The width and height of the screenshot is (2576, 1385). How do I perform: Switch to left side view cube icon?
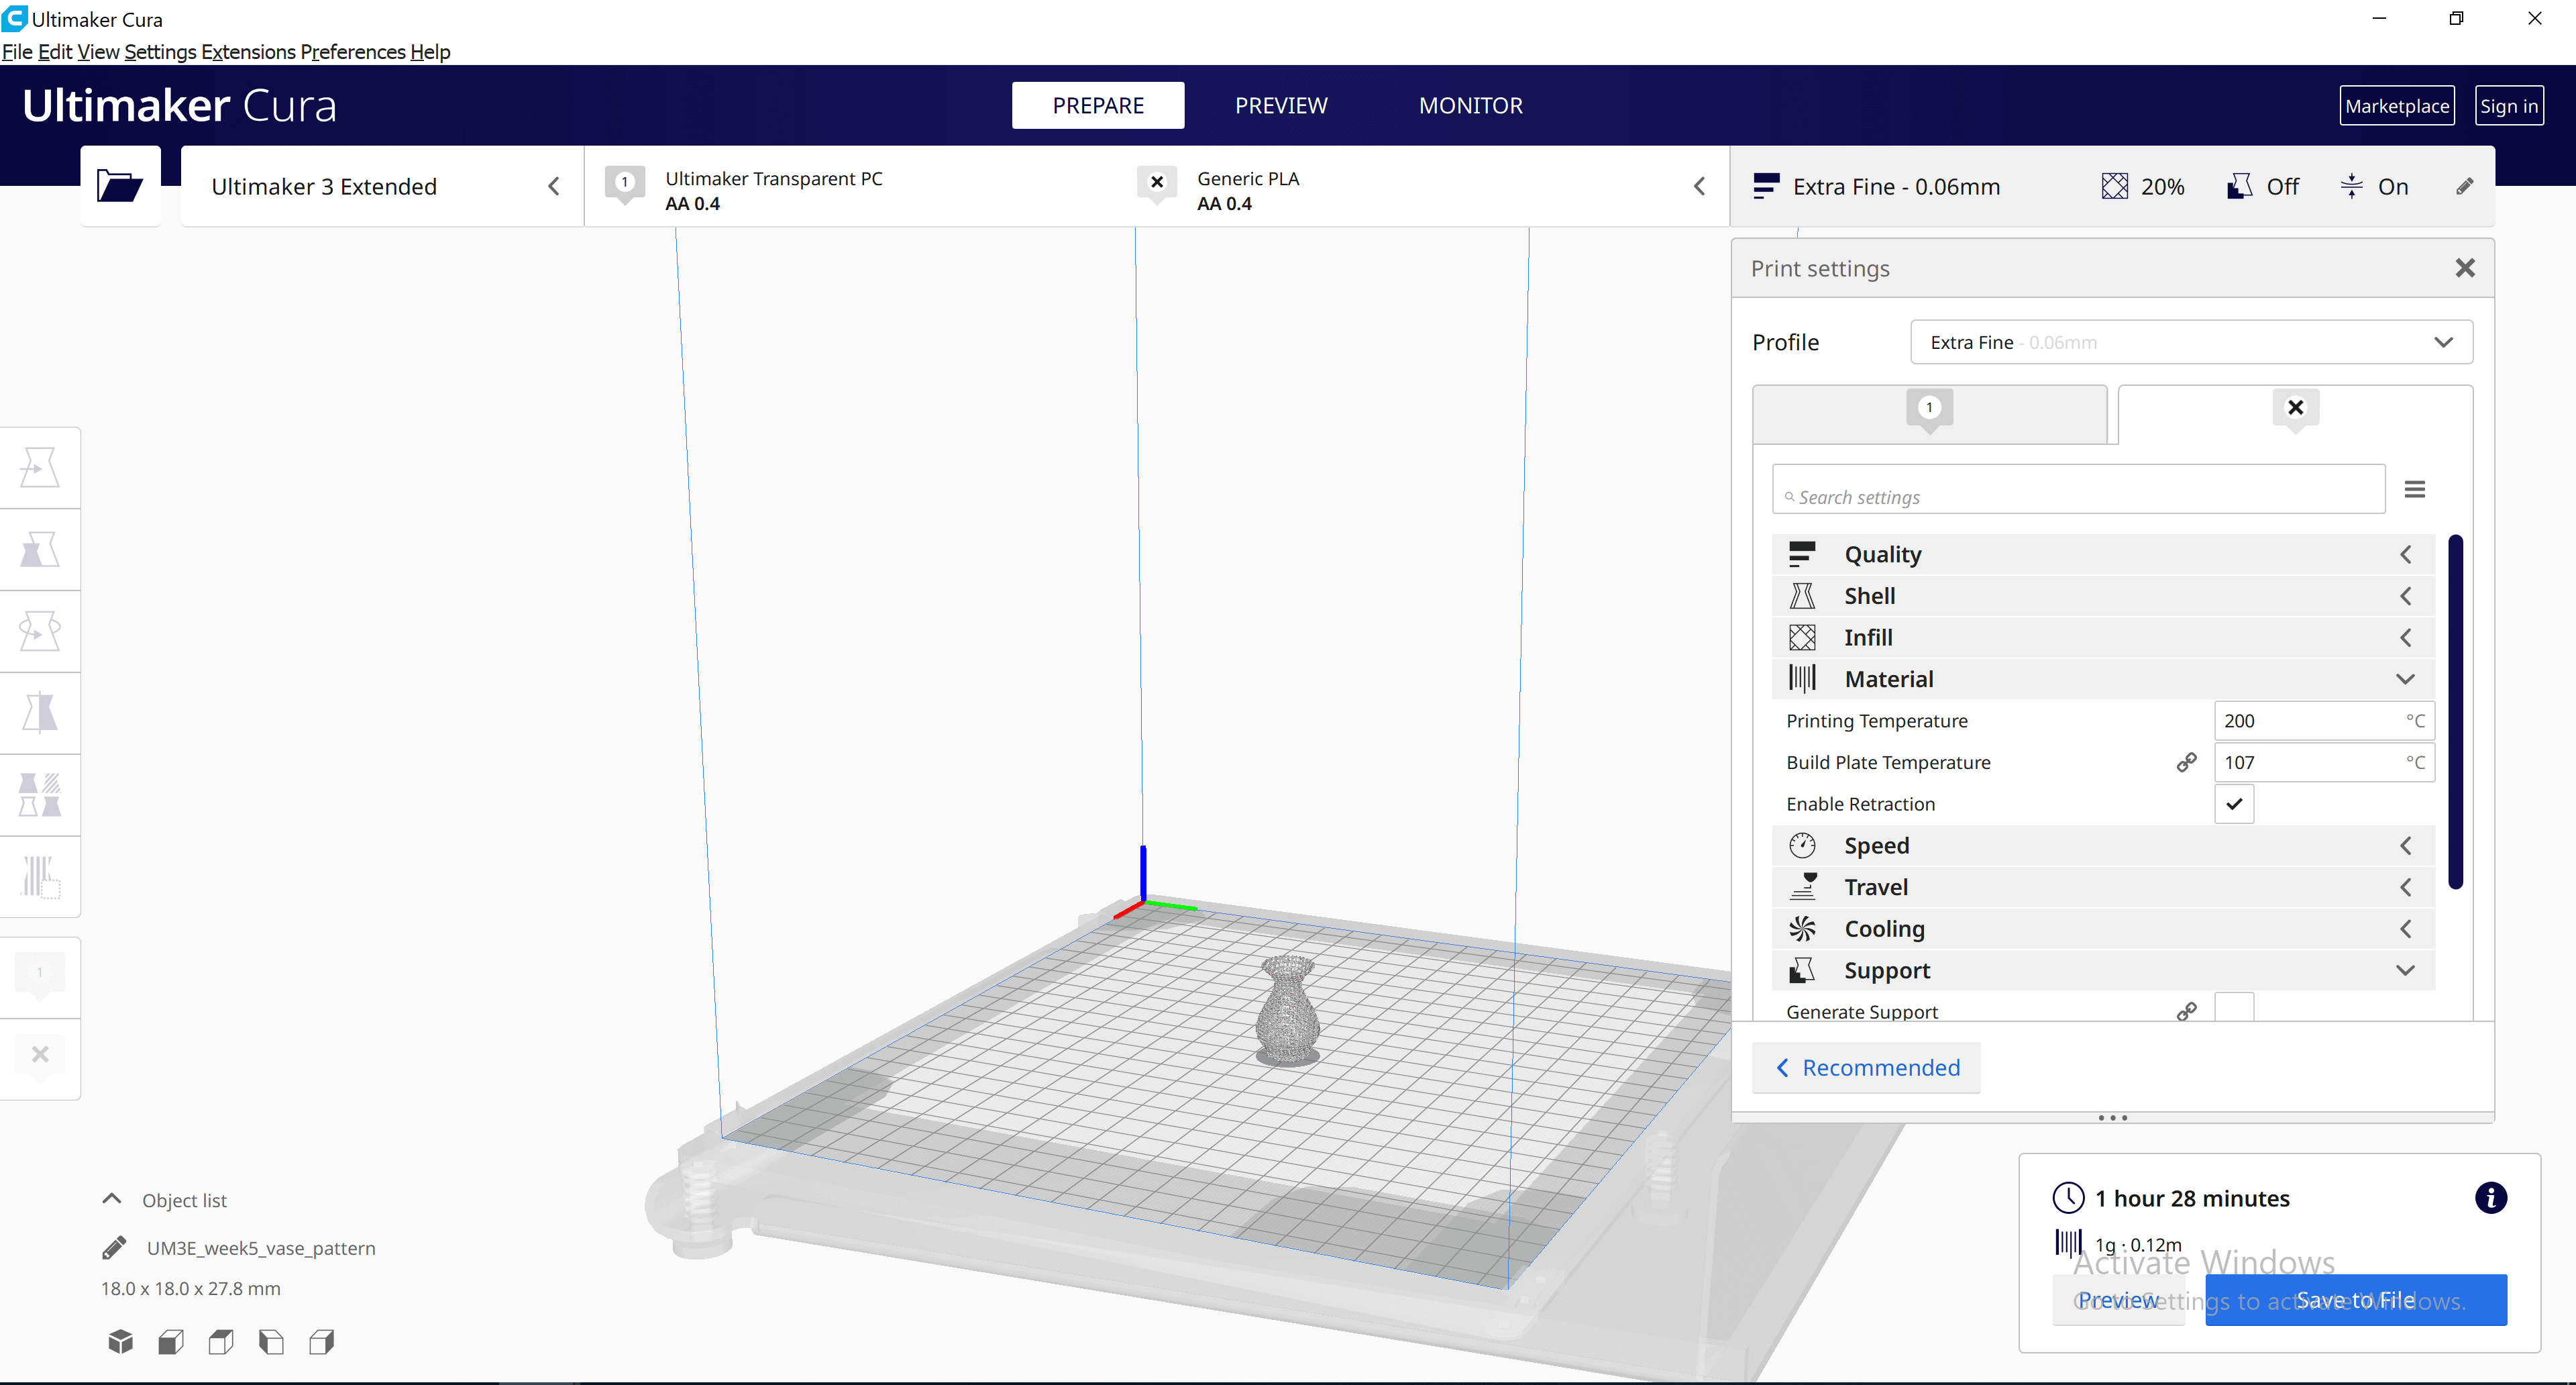(x=271, y=1342)
